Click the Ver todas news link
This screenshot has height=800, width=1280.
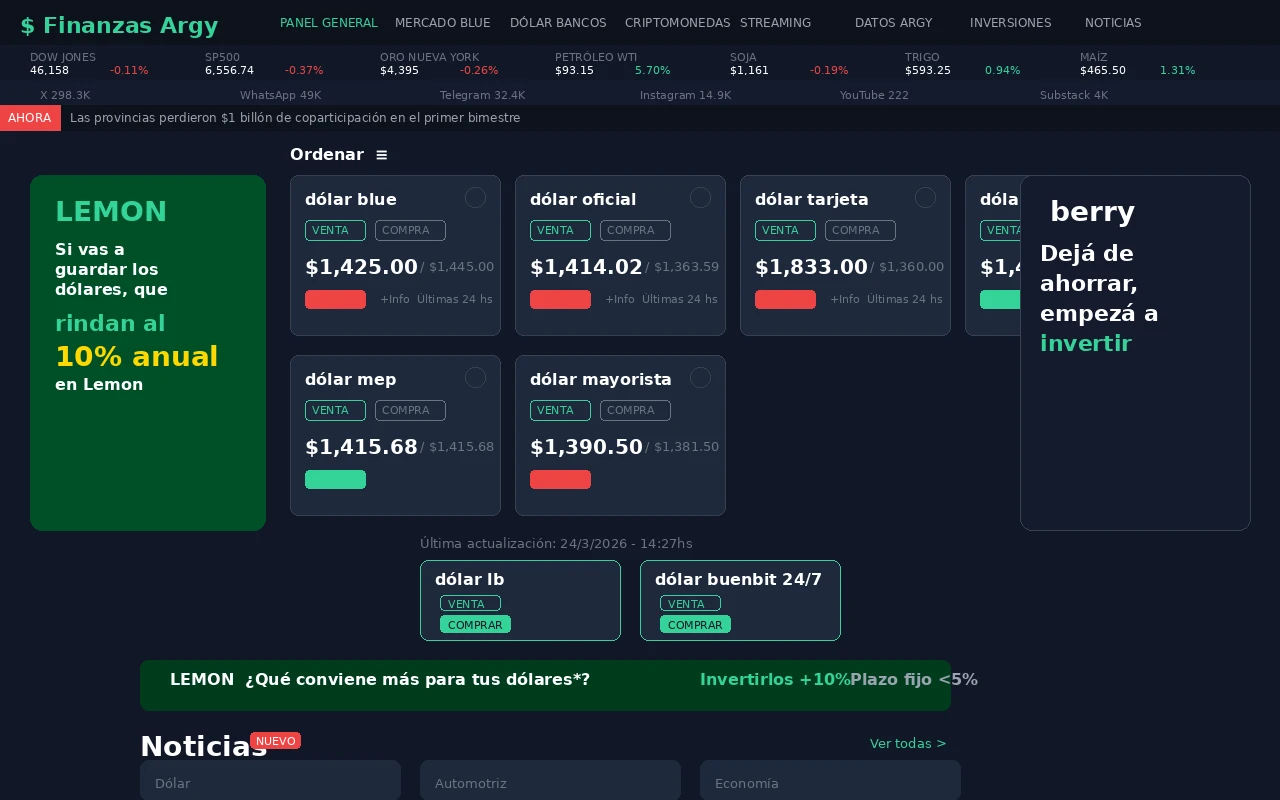click(x=907, y=743)
